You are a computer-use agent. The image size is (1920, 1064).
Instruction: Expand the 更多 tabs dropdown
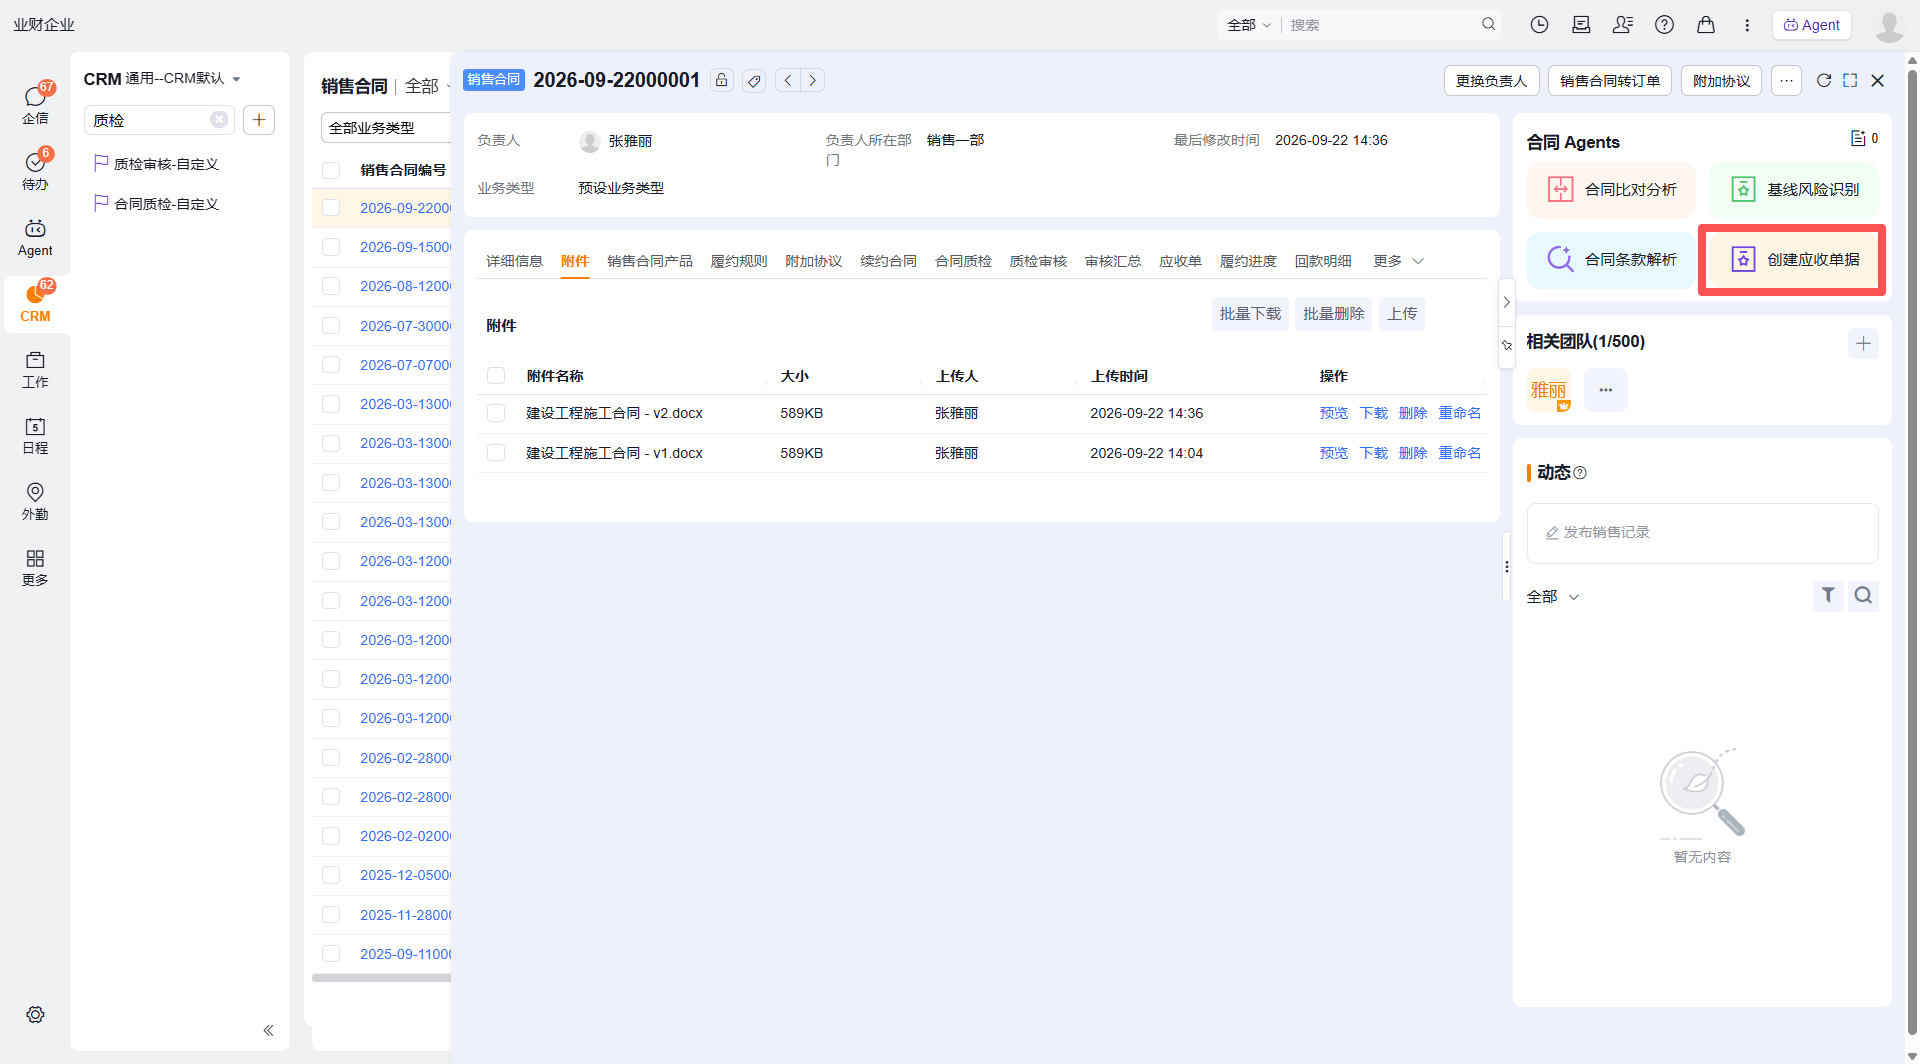(1398, 261)
